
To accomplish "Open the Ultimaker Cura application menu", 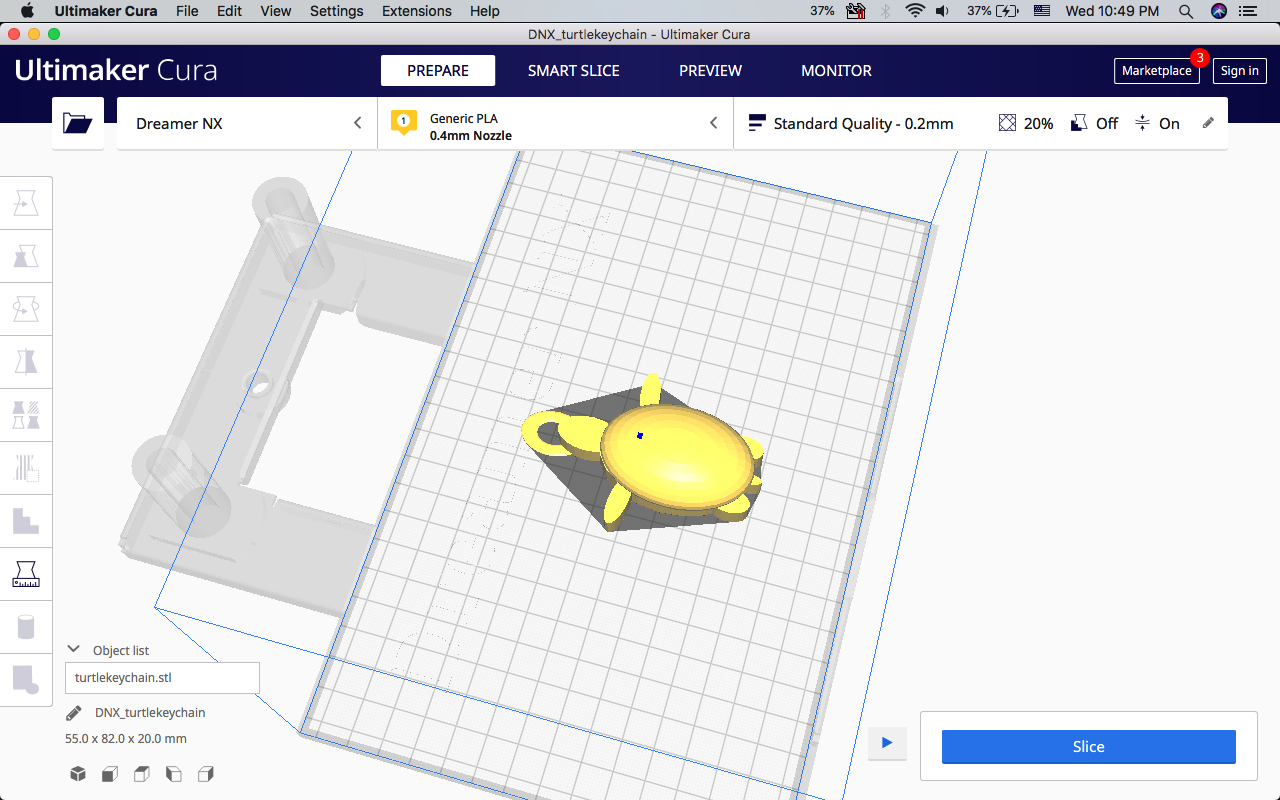I will point(106,11).
